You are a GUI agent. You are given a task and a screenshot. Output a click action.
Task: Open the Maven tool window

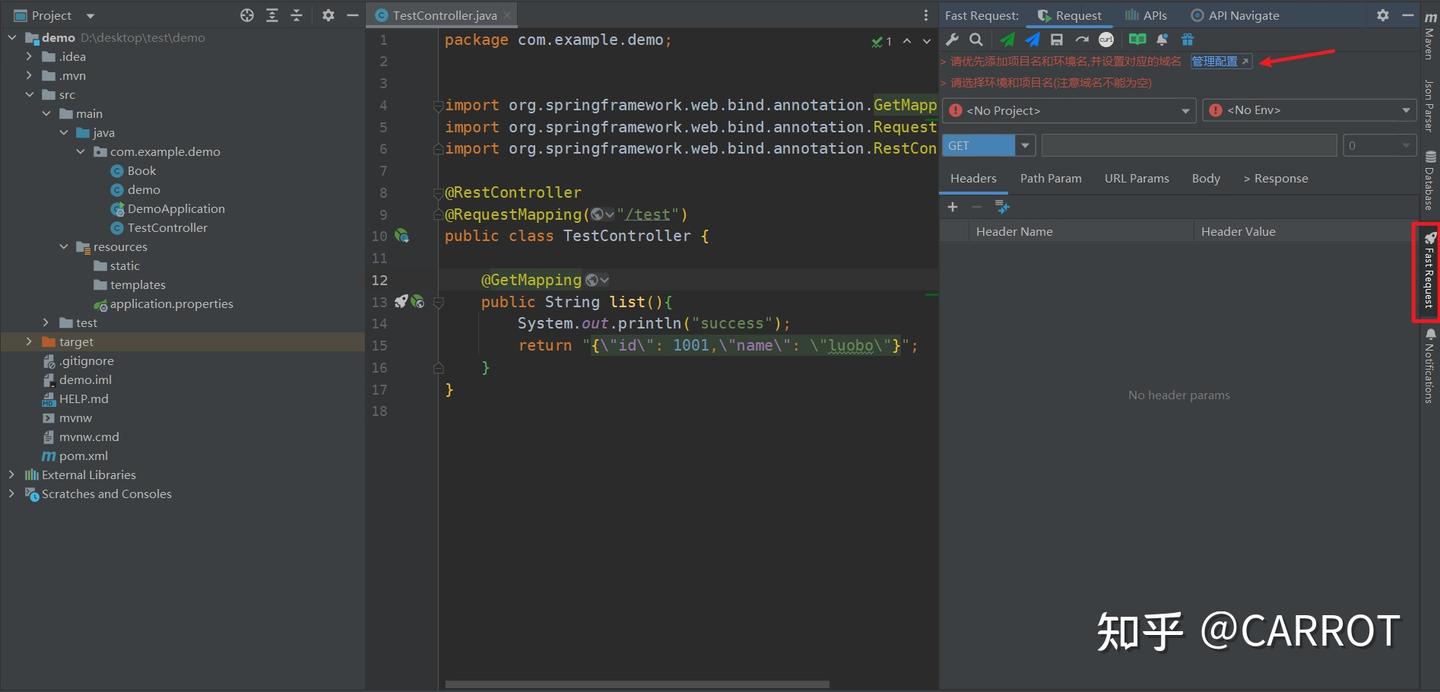[x=1429, y=36]
